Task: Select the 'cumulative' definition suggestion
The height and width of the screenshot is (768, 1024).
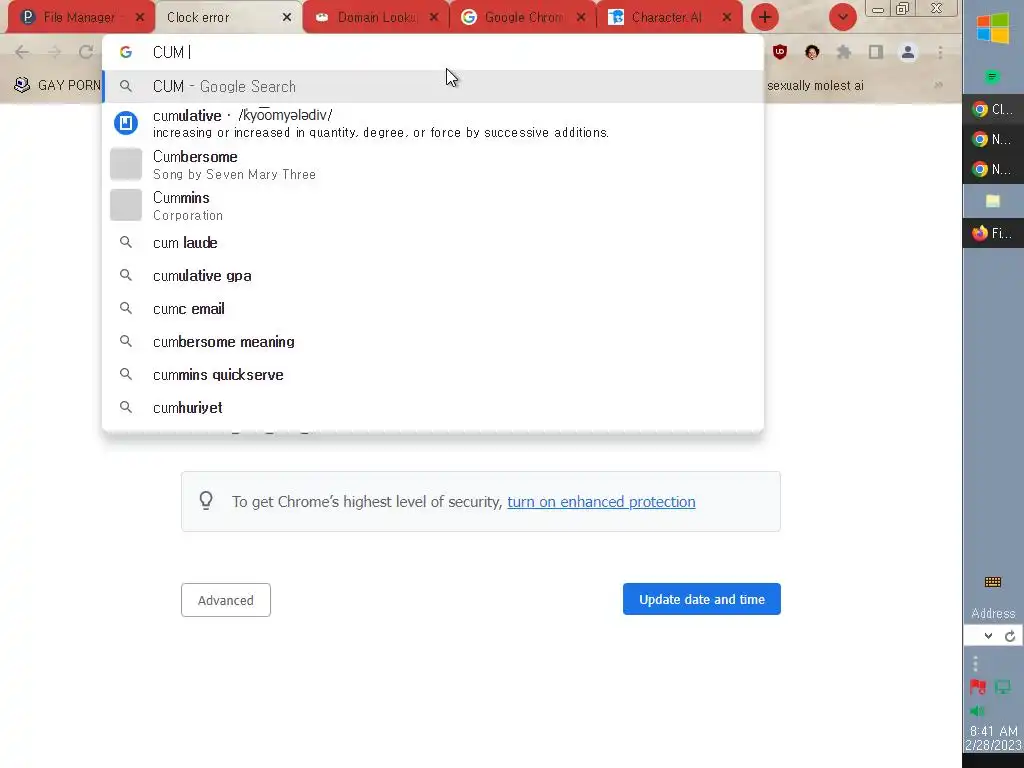Action: 433,123
